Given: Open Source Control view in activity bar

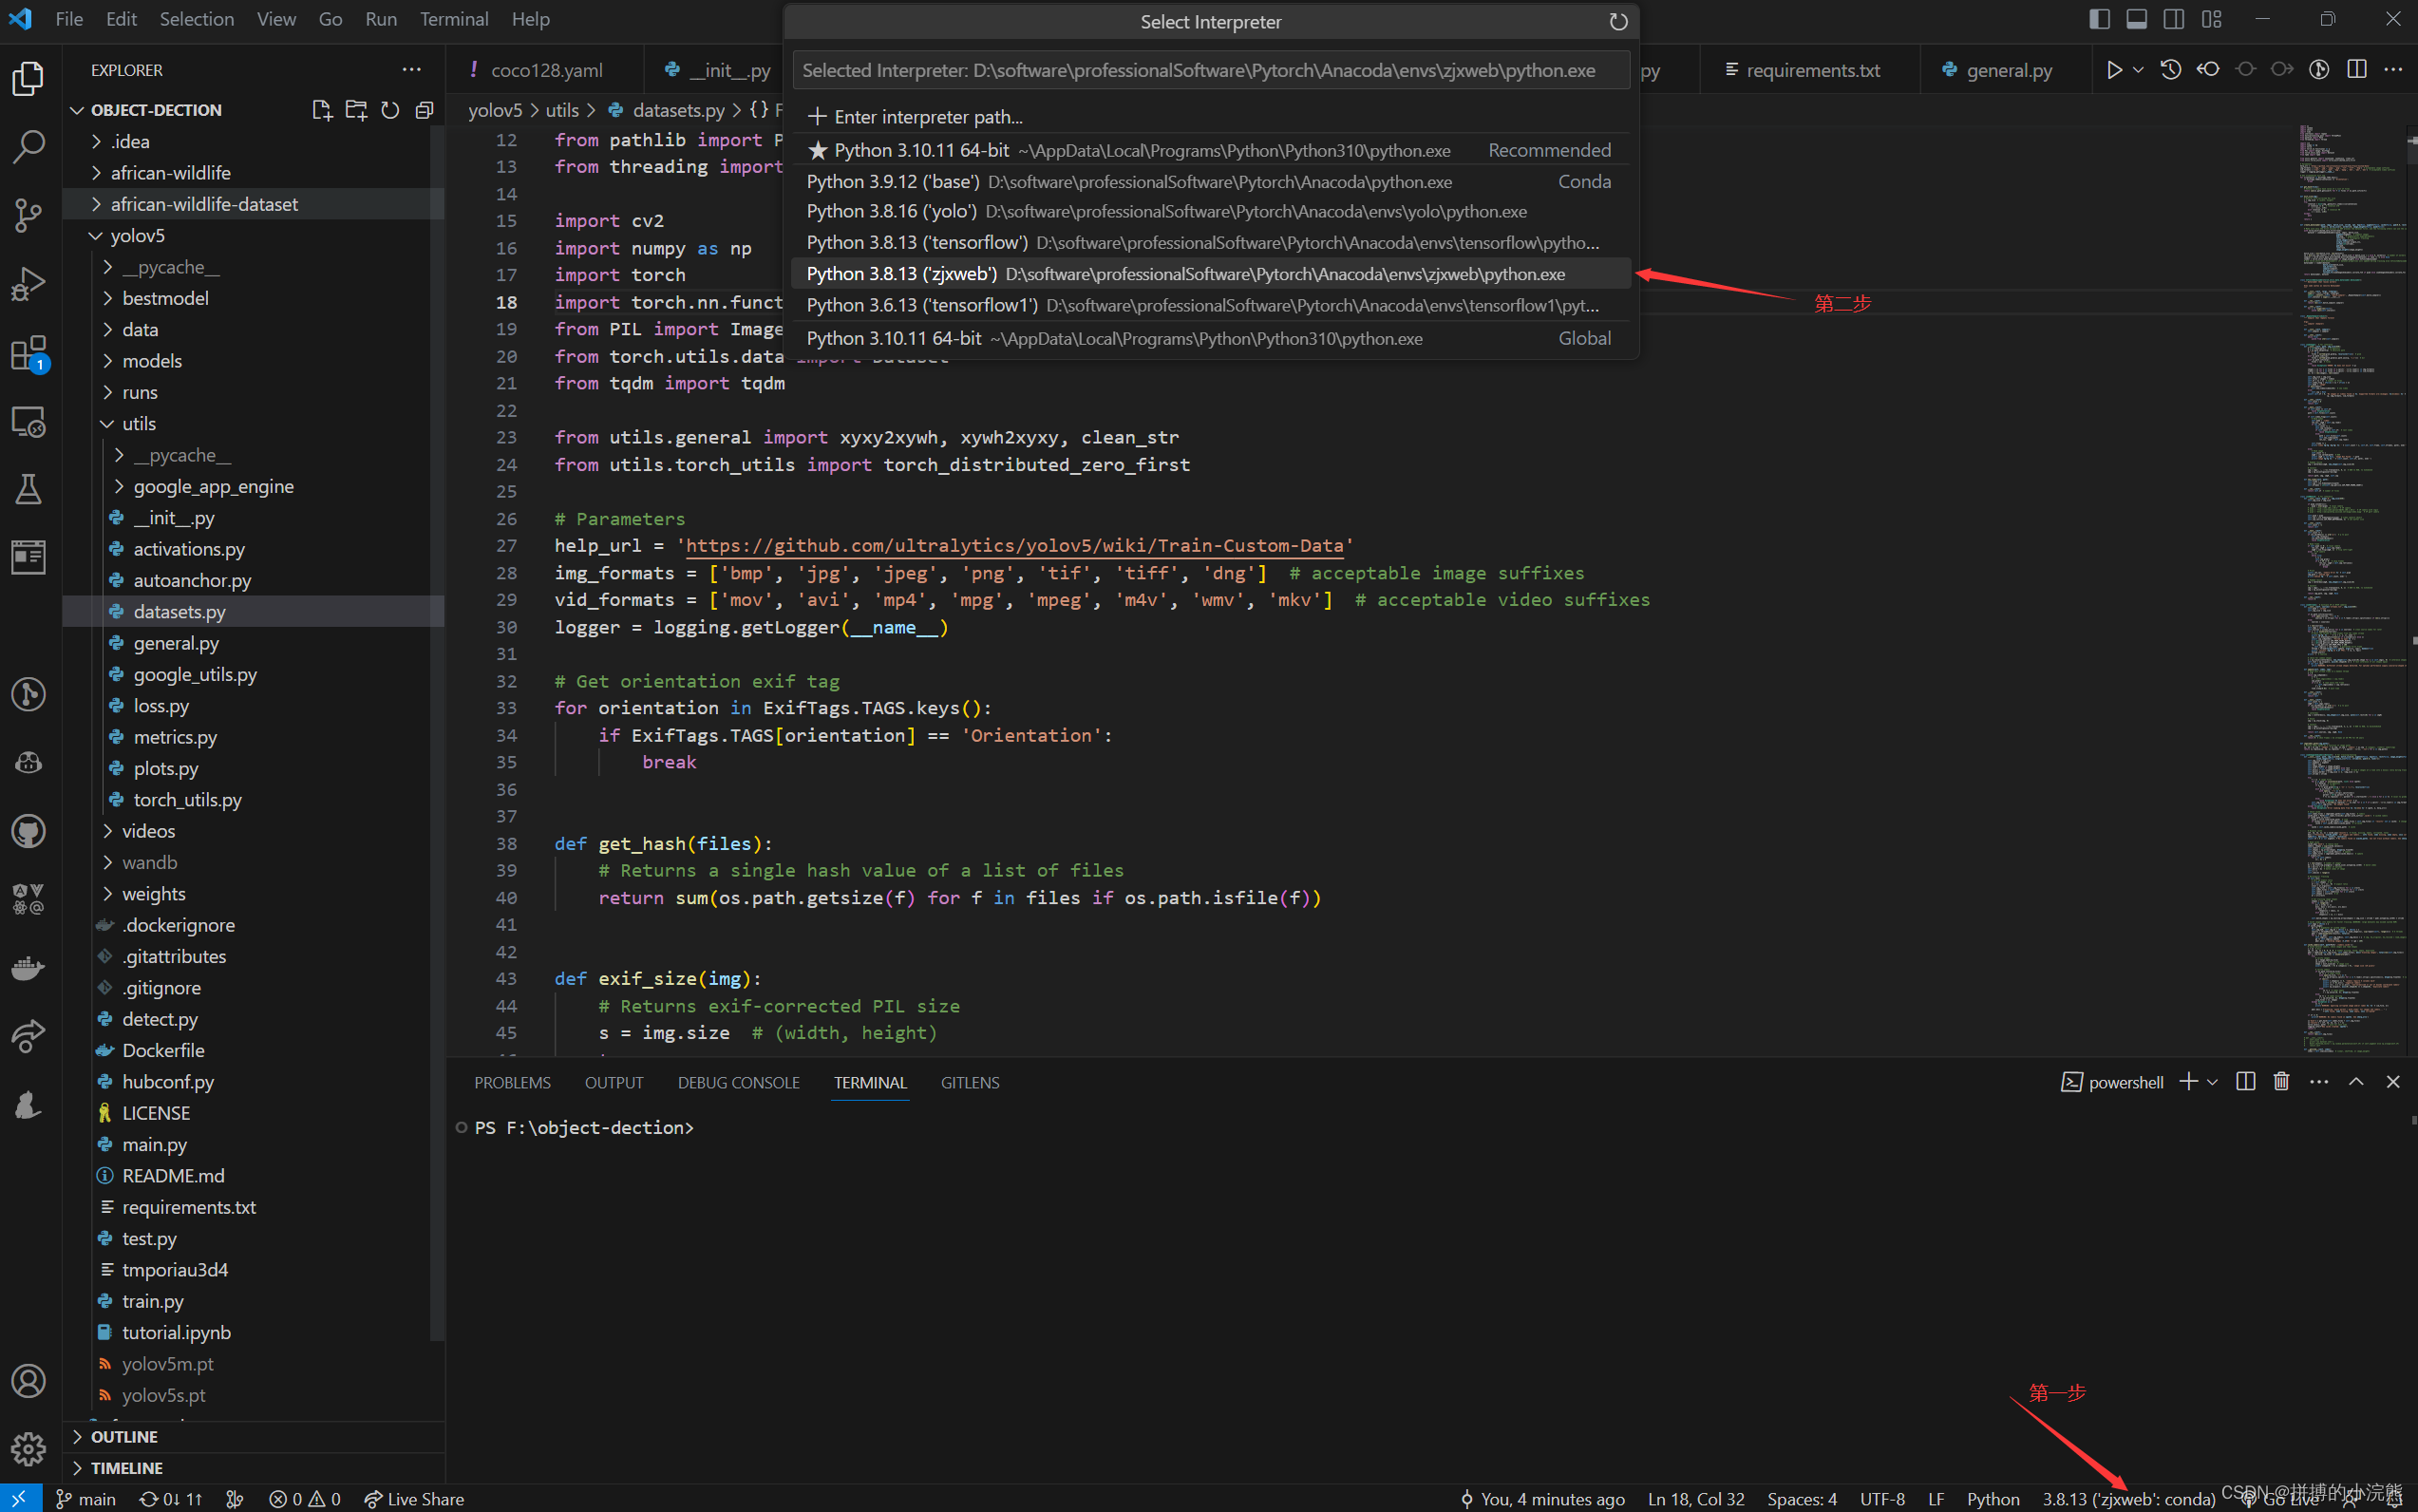Looking at the screenshot, I should [x=28, y=215].
